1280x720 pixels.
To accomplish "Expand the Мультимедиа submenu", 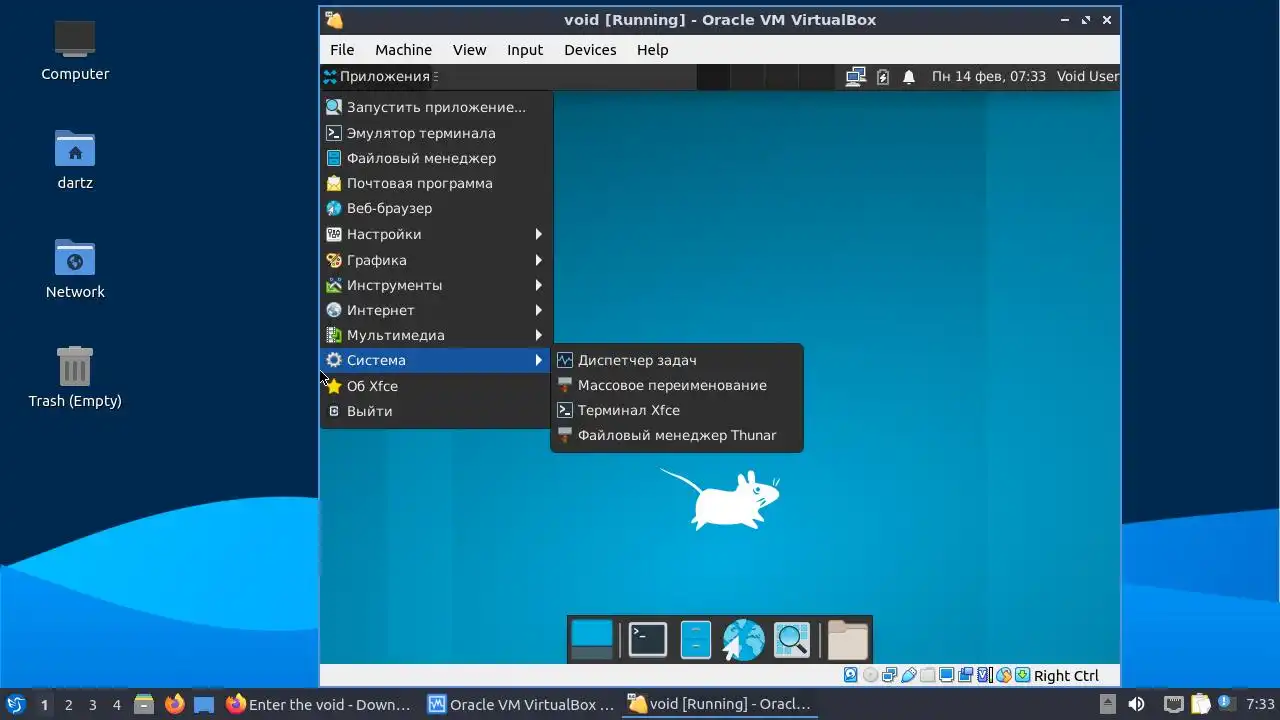I will pos(436,335).
